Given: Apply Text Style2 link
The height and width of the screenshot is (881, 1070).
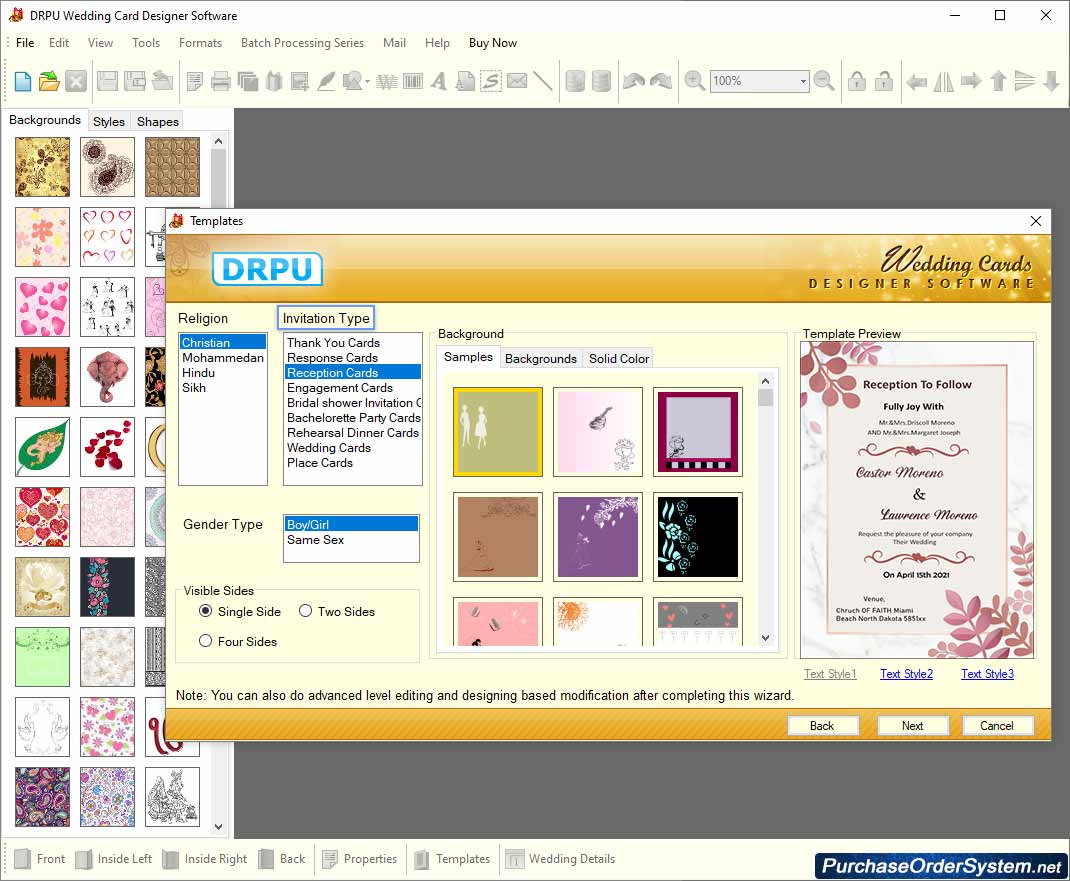Looking at the screenshot, I should [x=906, y=674].
